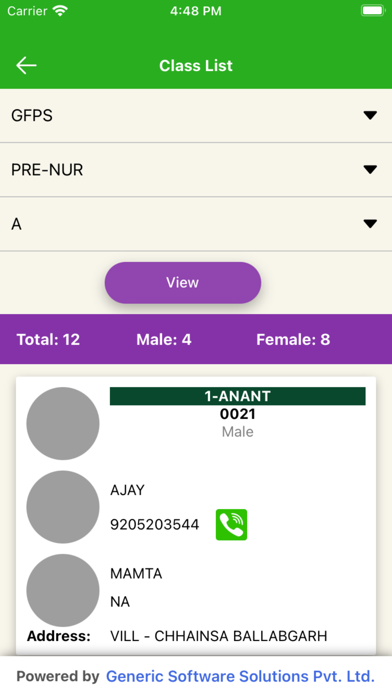Tap the purple View button
The image size is (392, 696).
coord(183,283)
